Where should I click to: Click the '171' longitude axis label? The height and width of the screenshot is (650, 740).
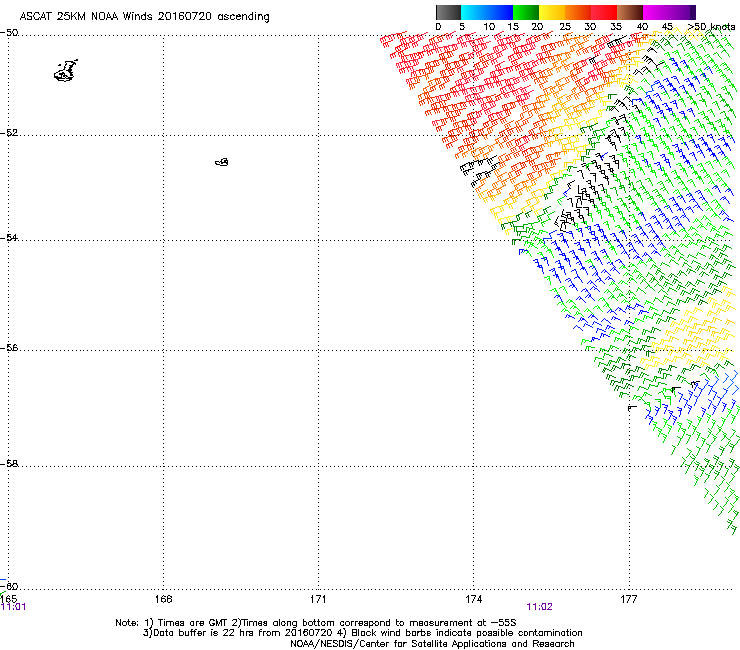pos(318,599)
